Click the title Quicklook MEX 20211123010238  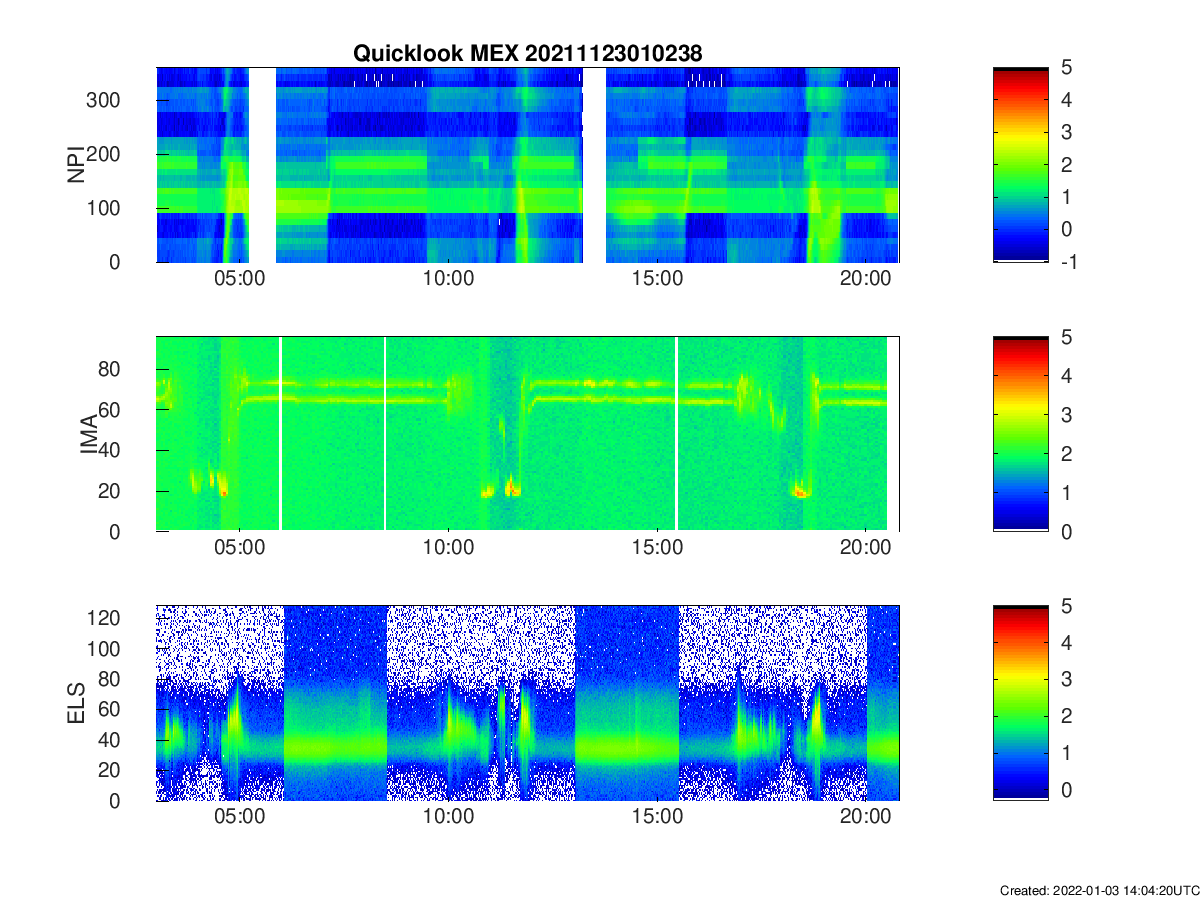[x=527, y=54]
